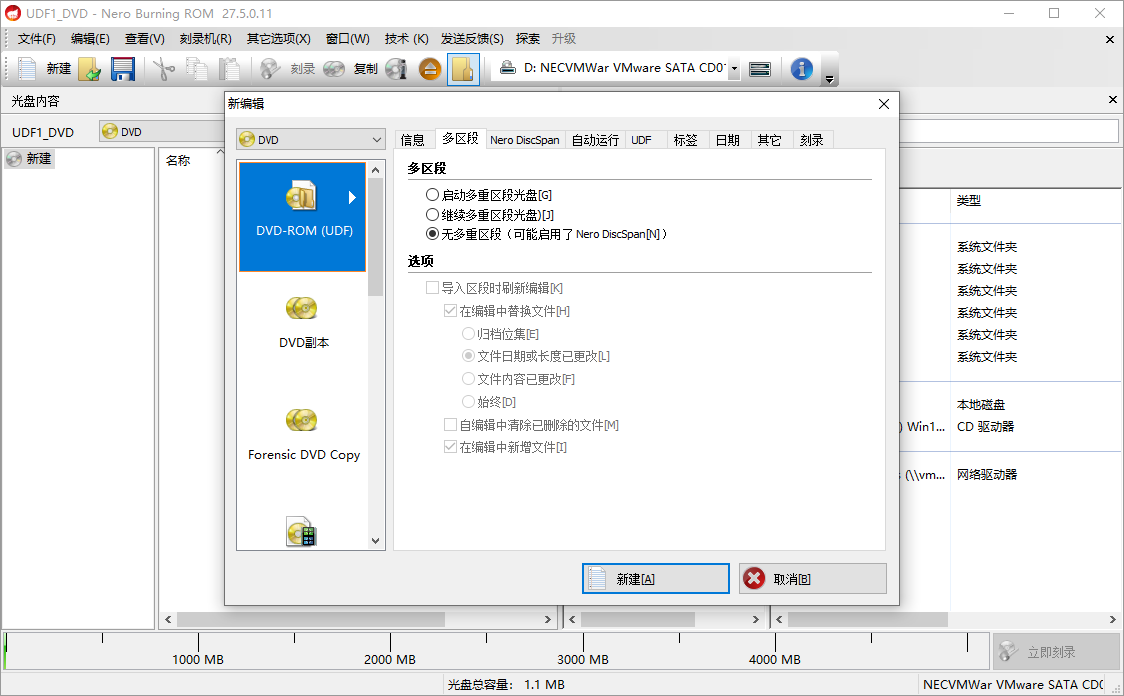Open the disc info (blue i) icon
This screenshot has width=1124, height=696.
[x=801, y=69]
